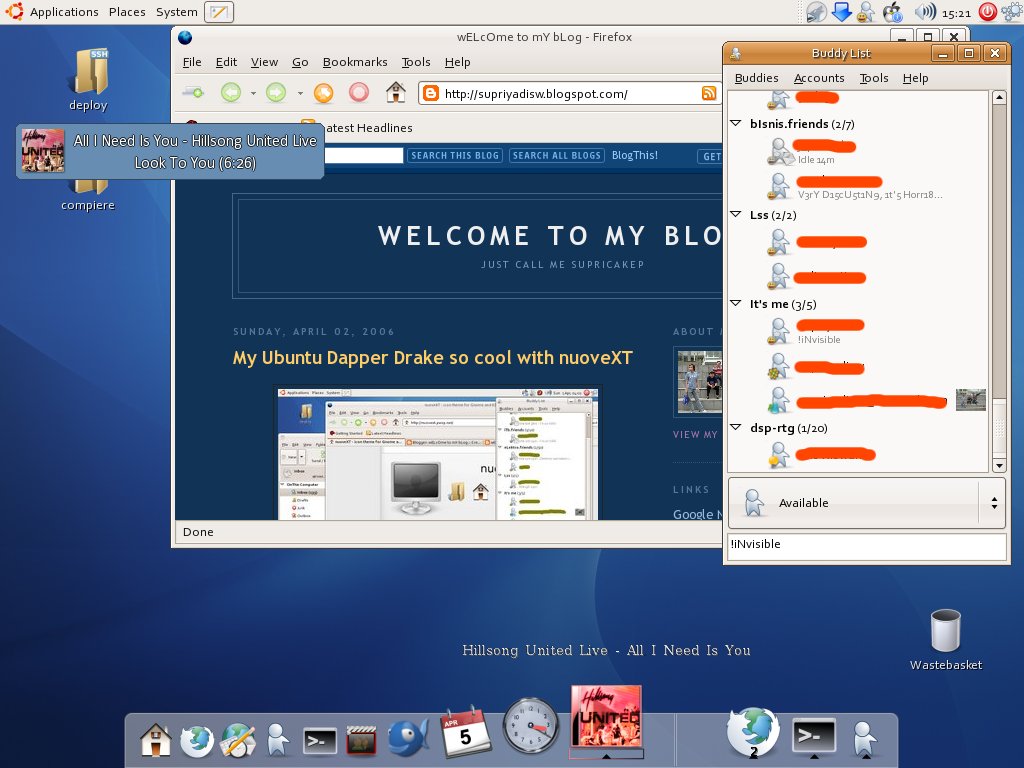Reload the page with orange Reload icon
Image resolution: width=1024 pixels, height=768 pixels.
point(323,93)
